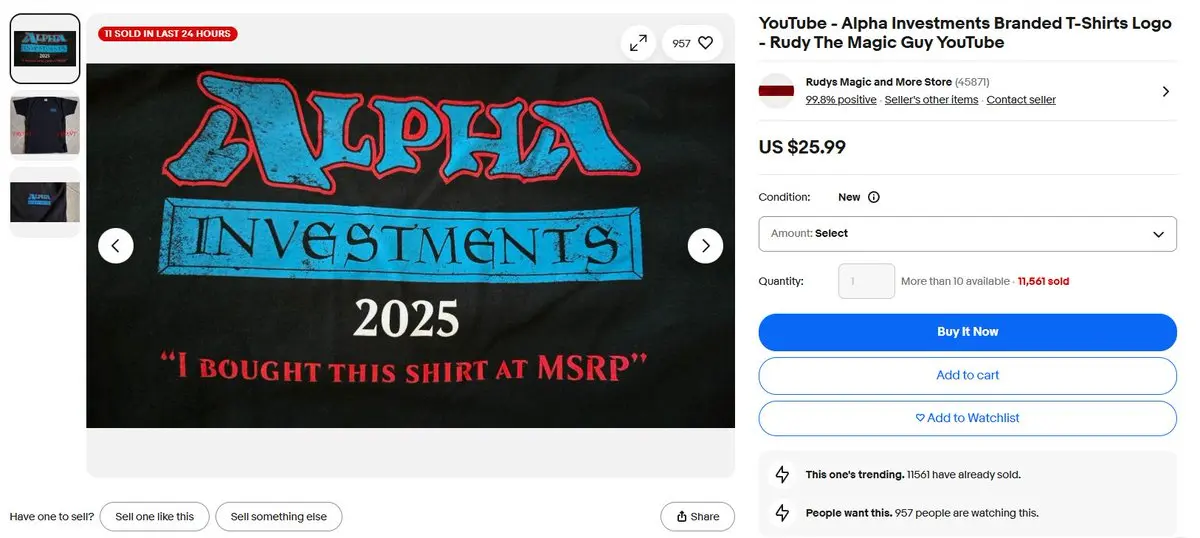Viewport: 1200px width, 538px height.
Task: Select the second shirt thumbnail image
Action: (45, 125)
